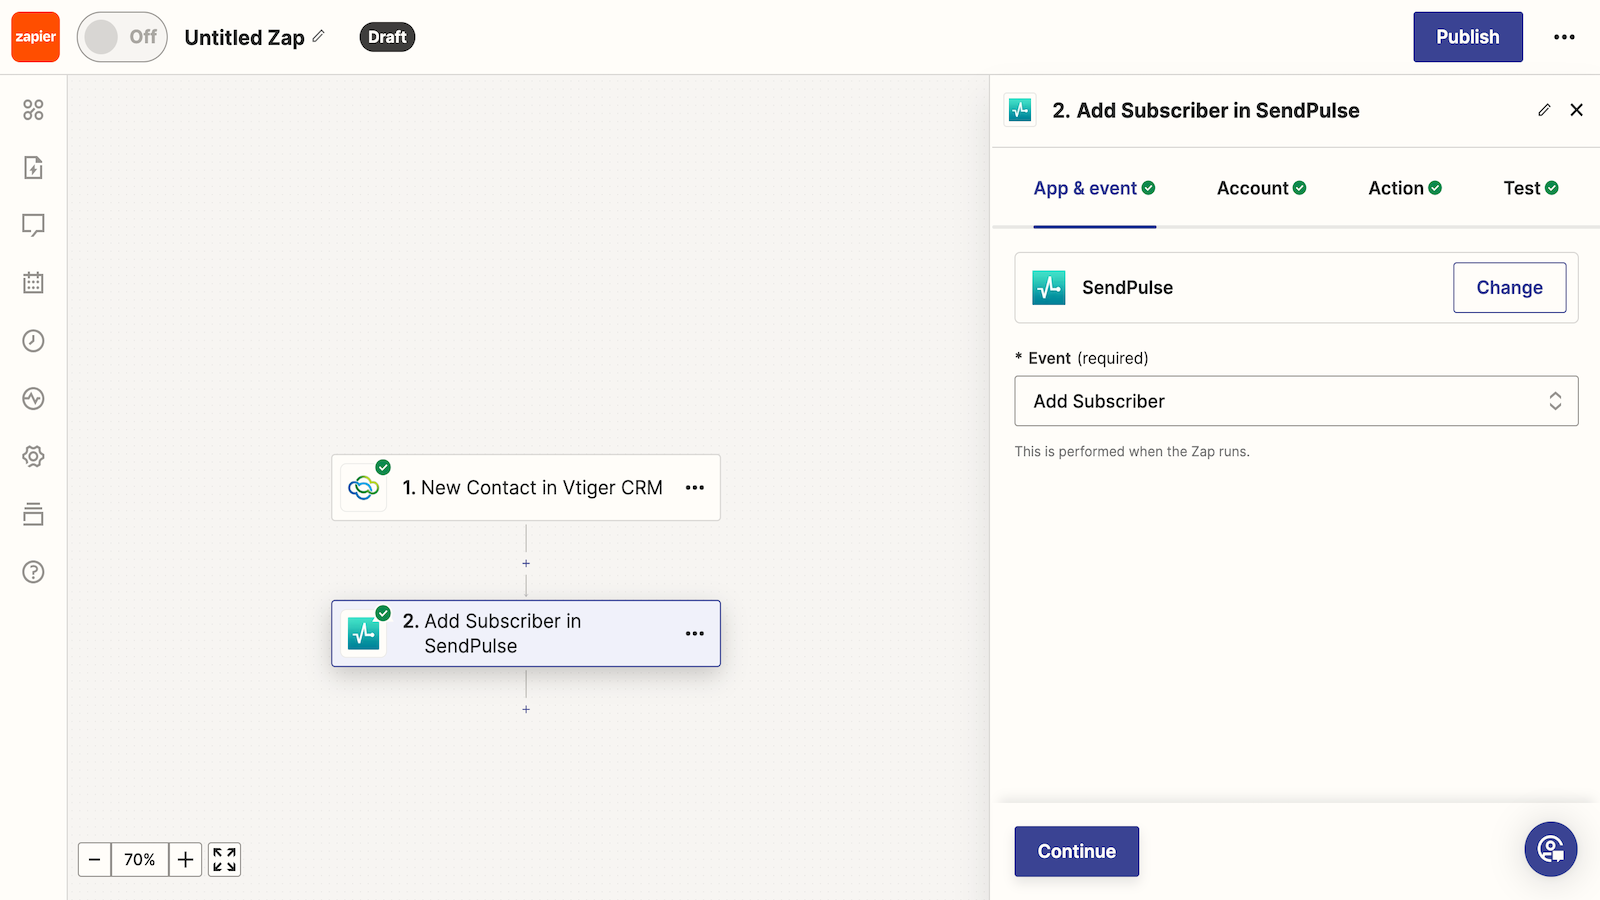Edit step title with the panel pencil icon
The image size is (1600, 900).
1544,110
